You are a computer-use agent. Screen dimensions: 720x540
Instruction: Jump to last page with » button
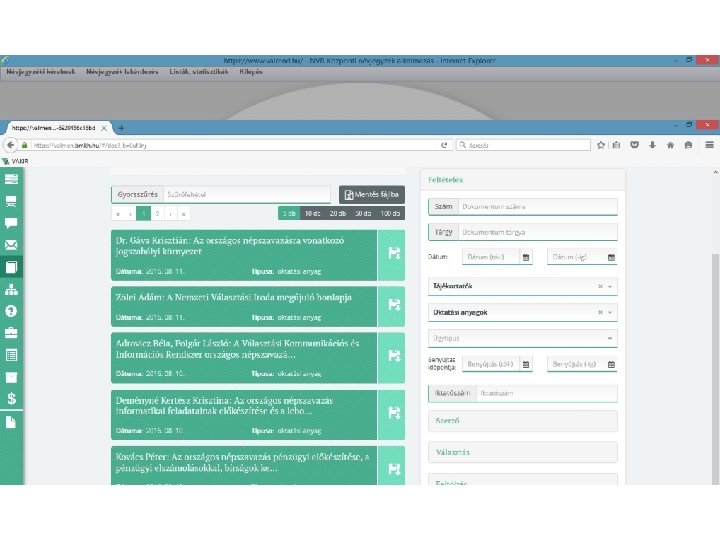[x=184, y=214]
